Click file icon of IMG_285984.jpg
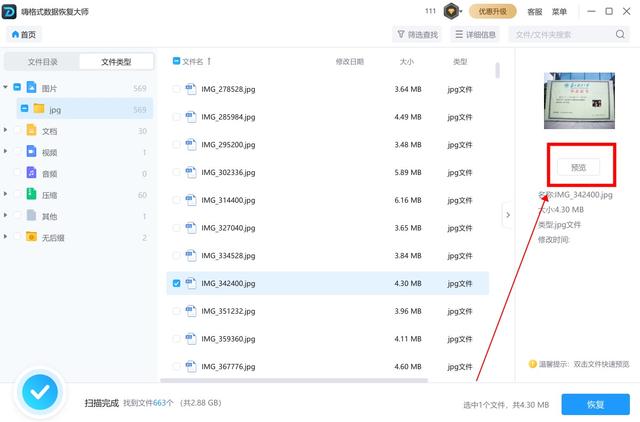The width and height of the screenshot is (640, 422). 191,116
